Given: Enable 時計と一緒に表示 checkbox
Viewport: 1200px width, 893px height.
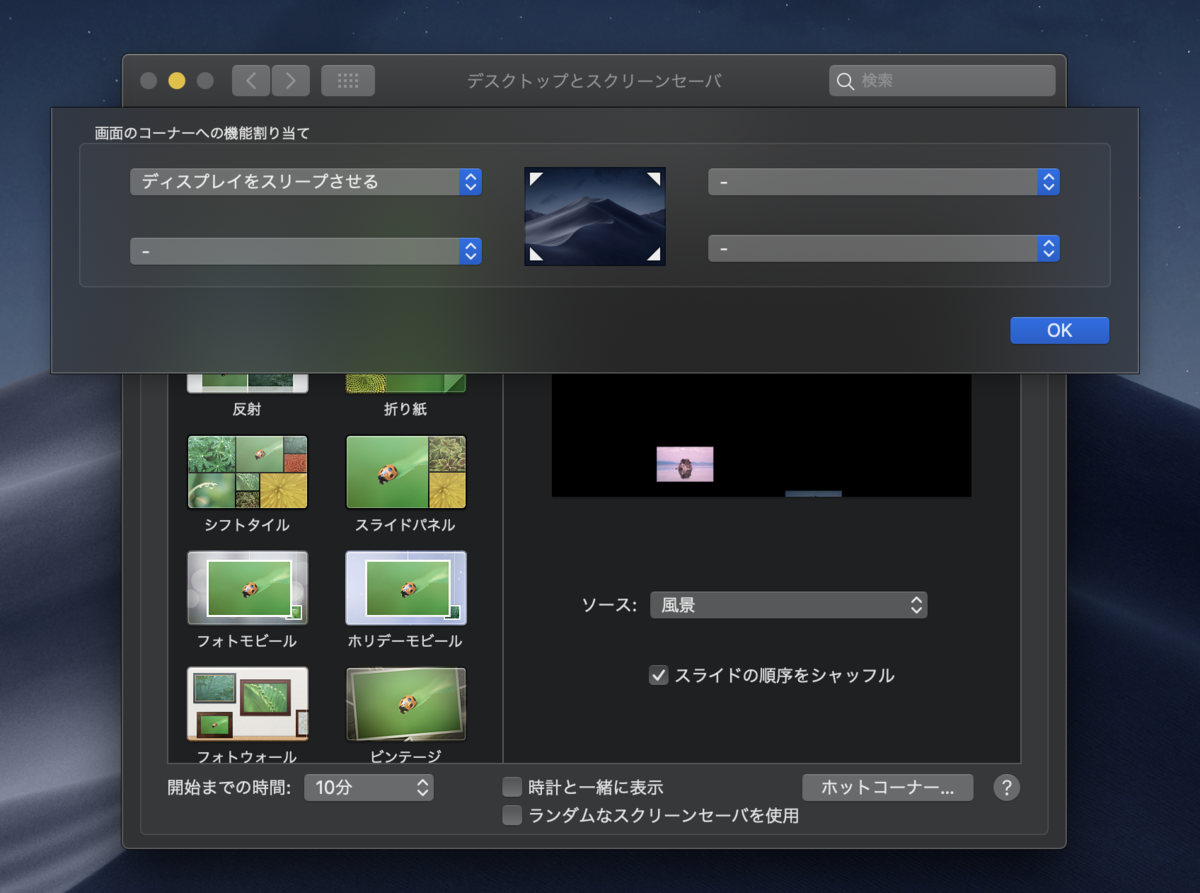Looking at the screenshot, I should tap(512, 787).
